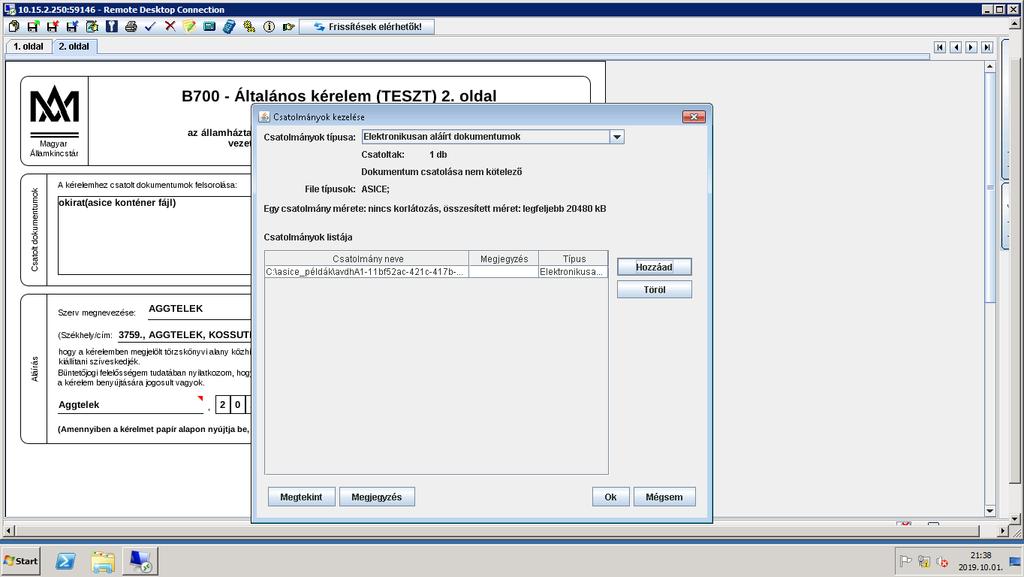Click the speaker tray icon with red X

pos(942,561)
